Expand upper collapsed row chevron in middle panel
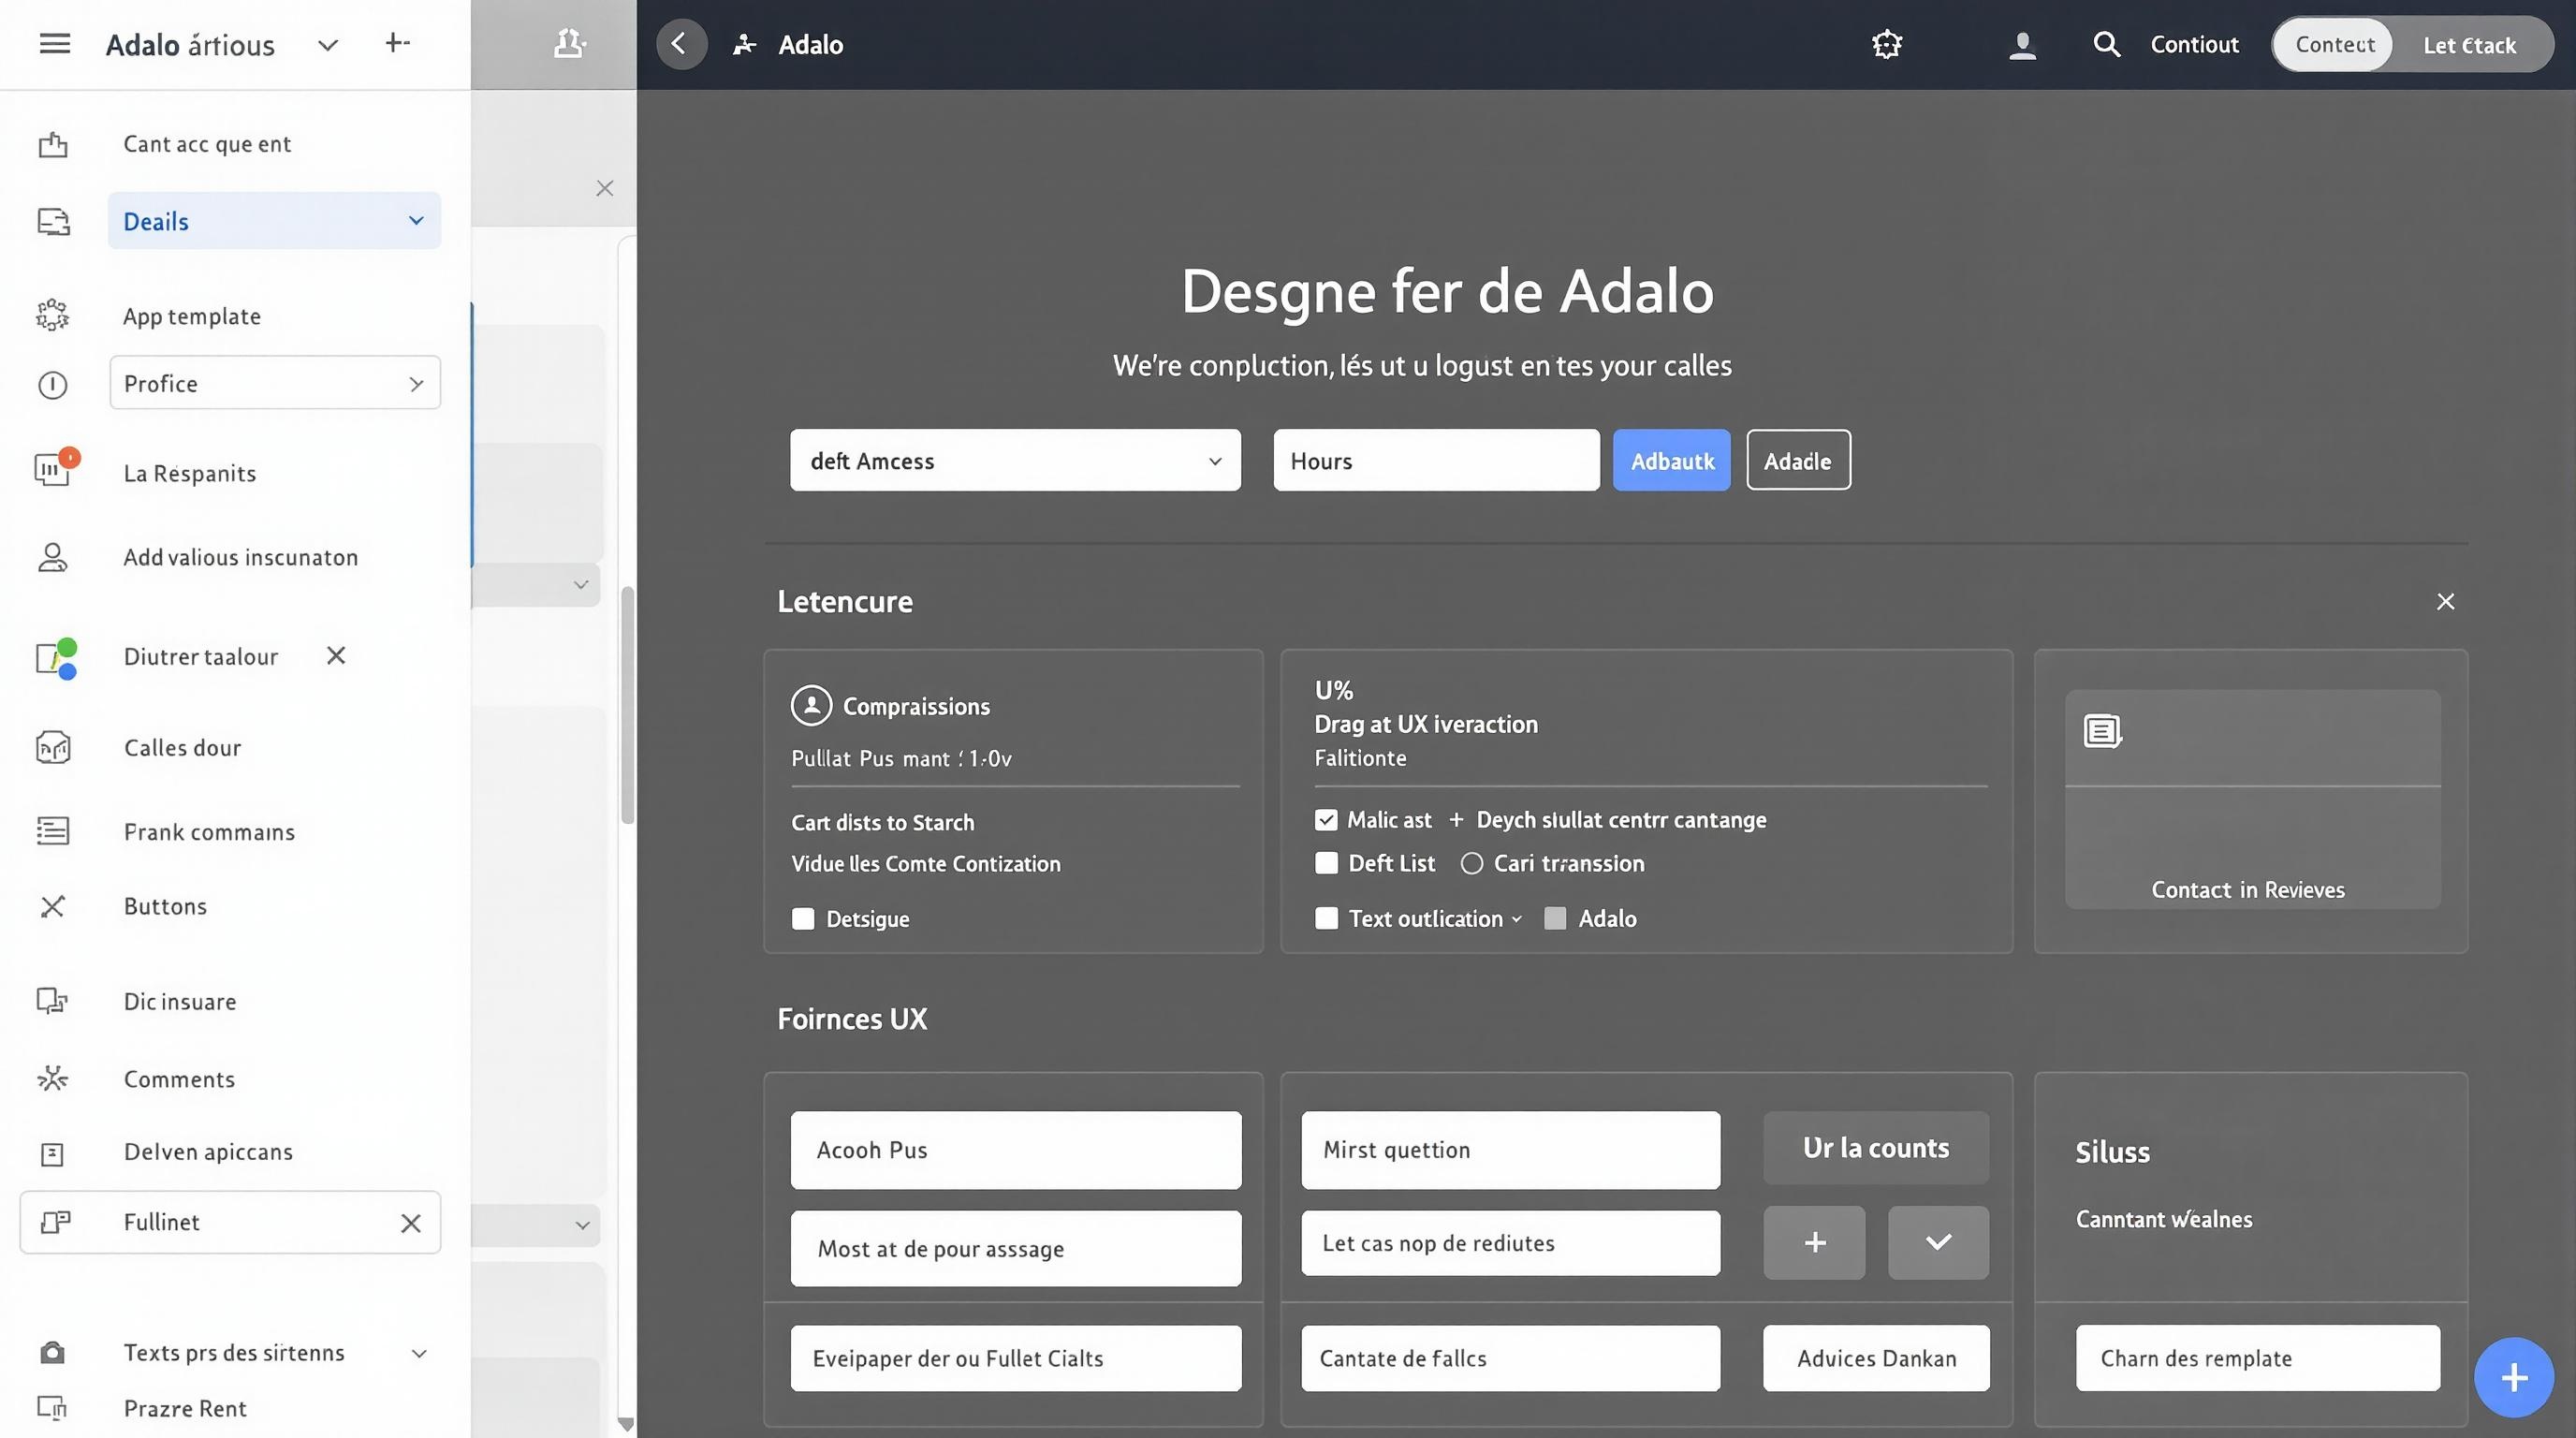Screen dimensions: 2576x1438 580,585
